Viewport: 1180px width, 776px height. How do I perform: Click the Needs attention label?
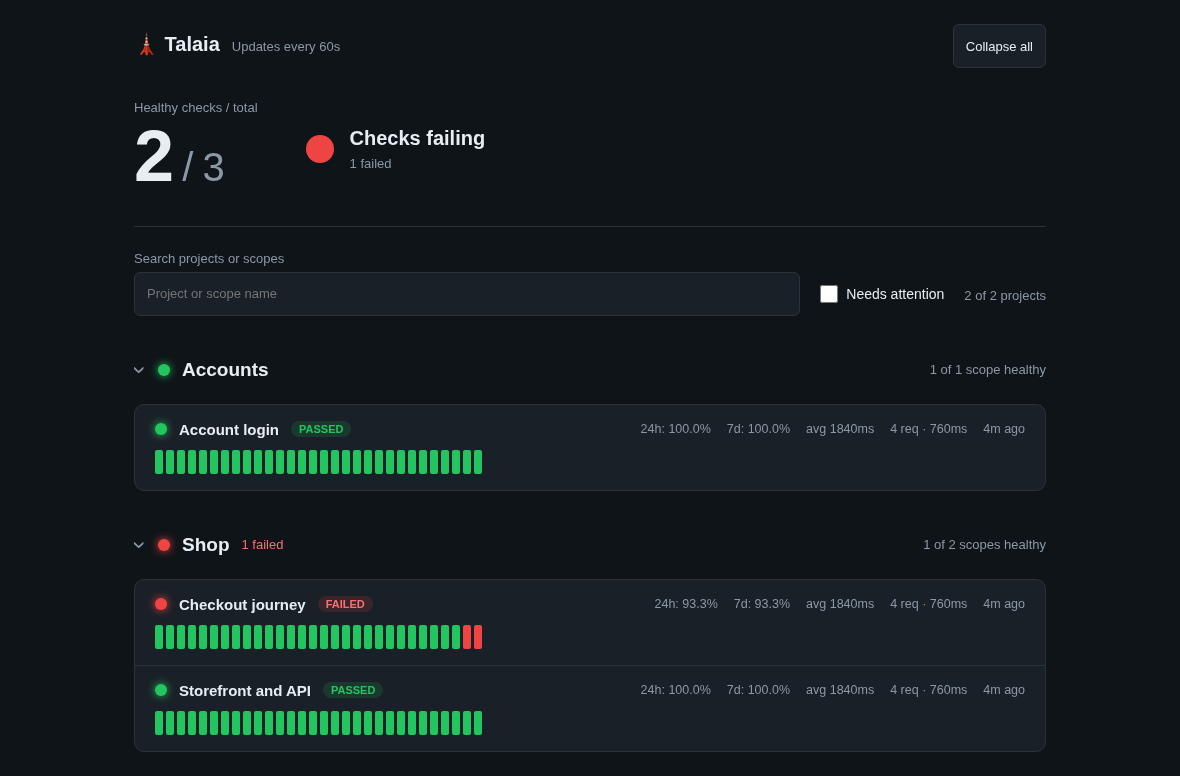click(895, 294)
